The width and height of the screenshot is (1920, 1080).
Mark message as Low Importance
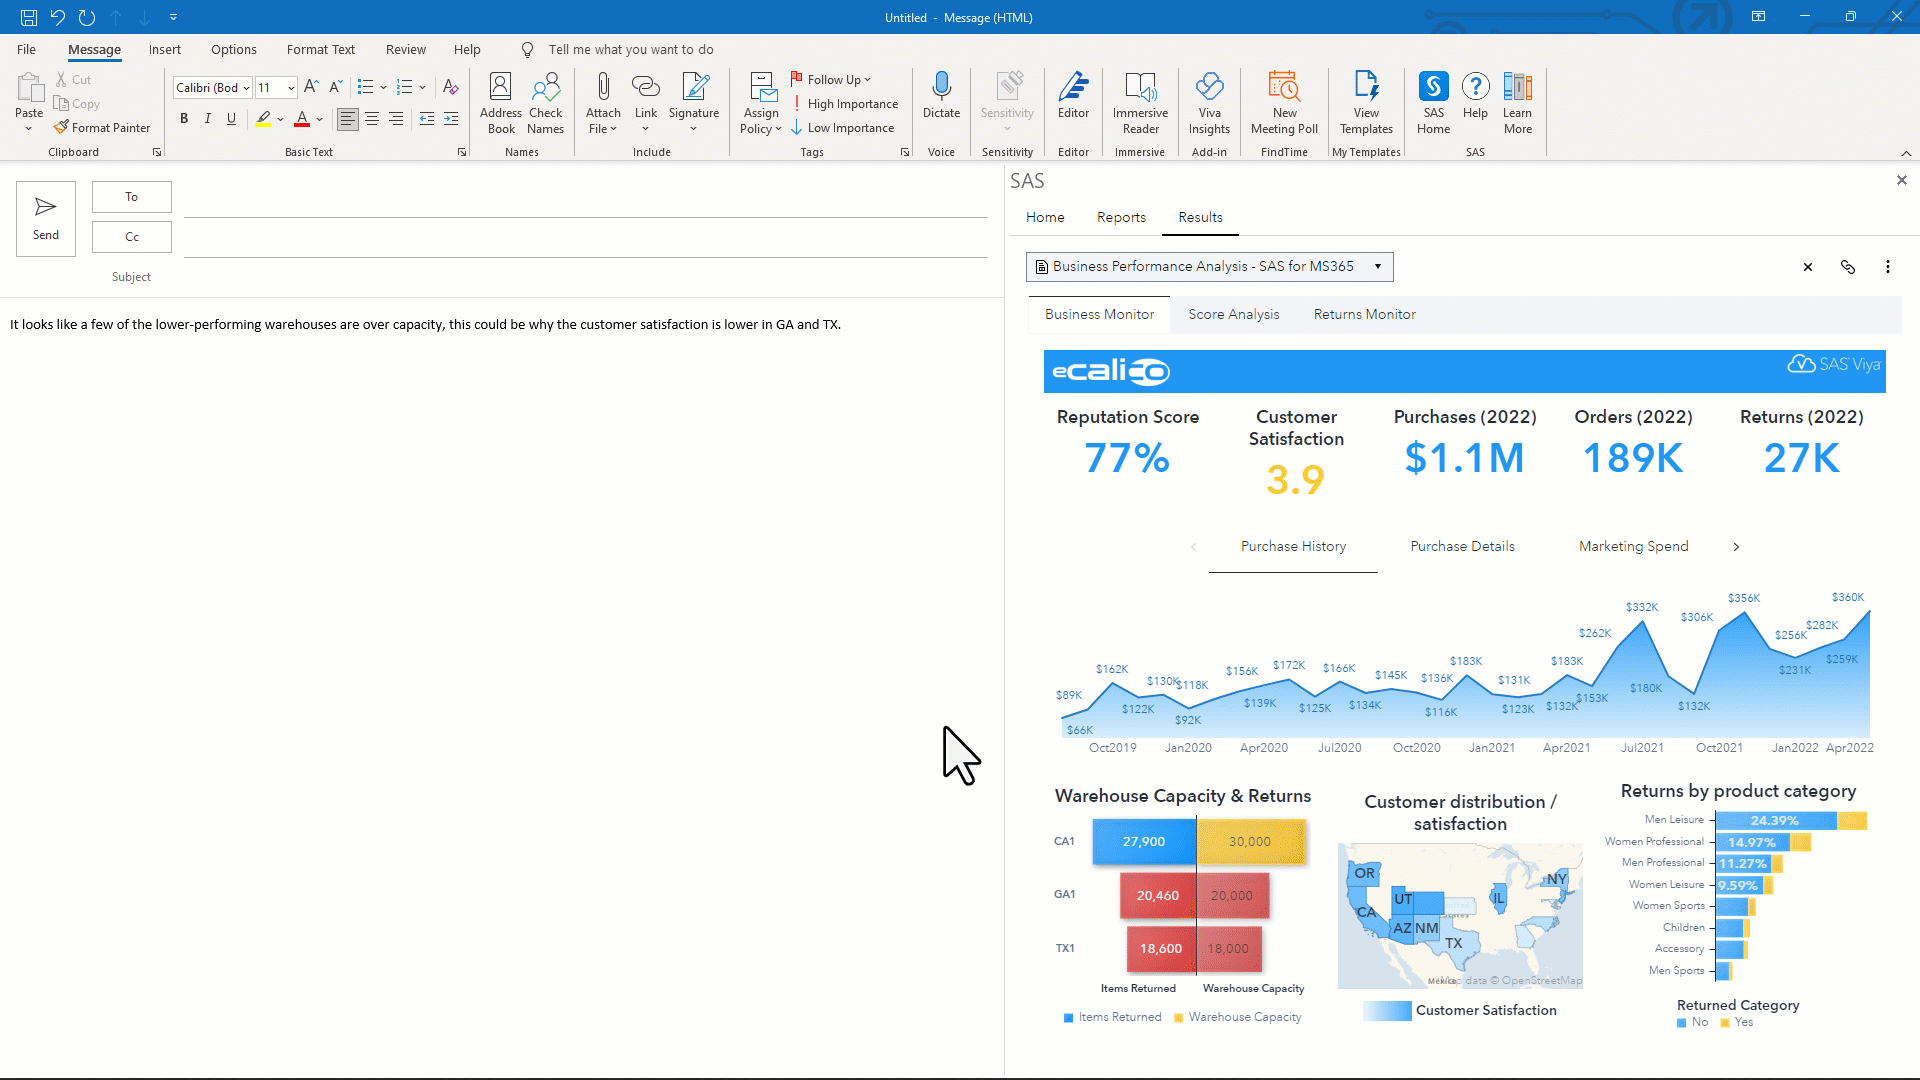click(843, 128)
